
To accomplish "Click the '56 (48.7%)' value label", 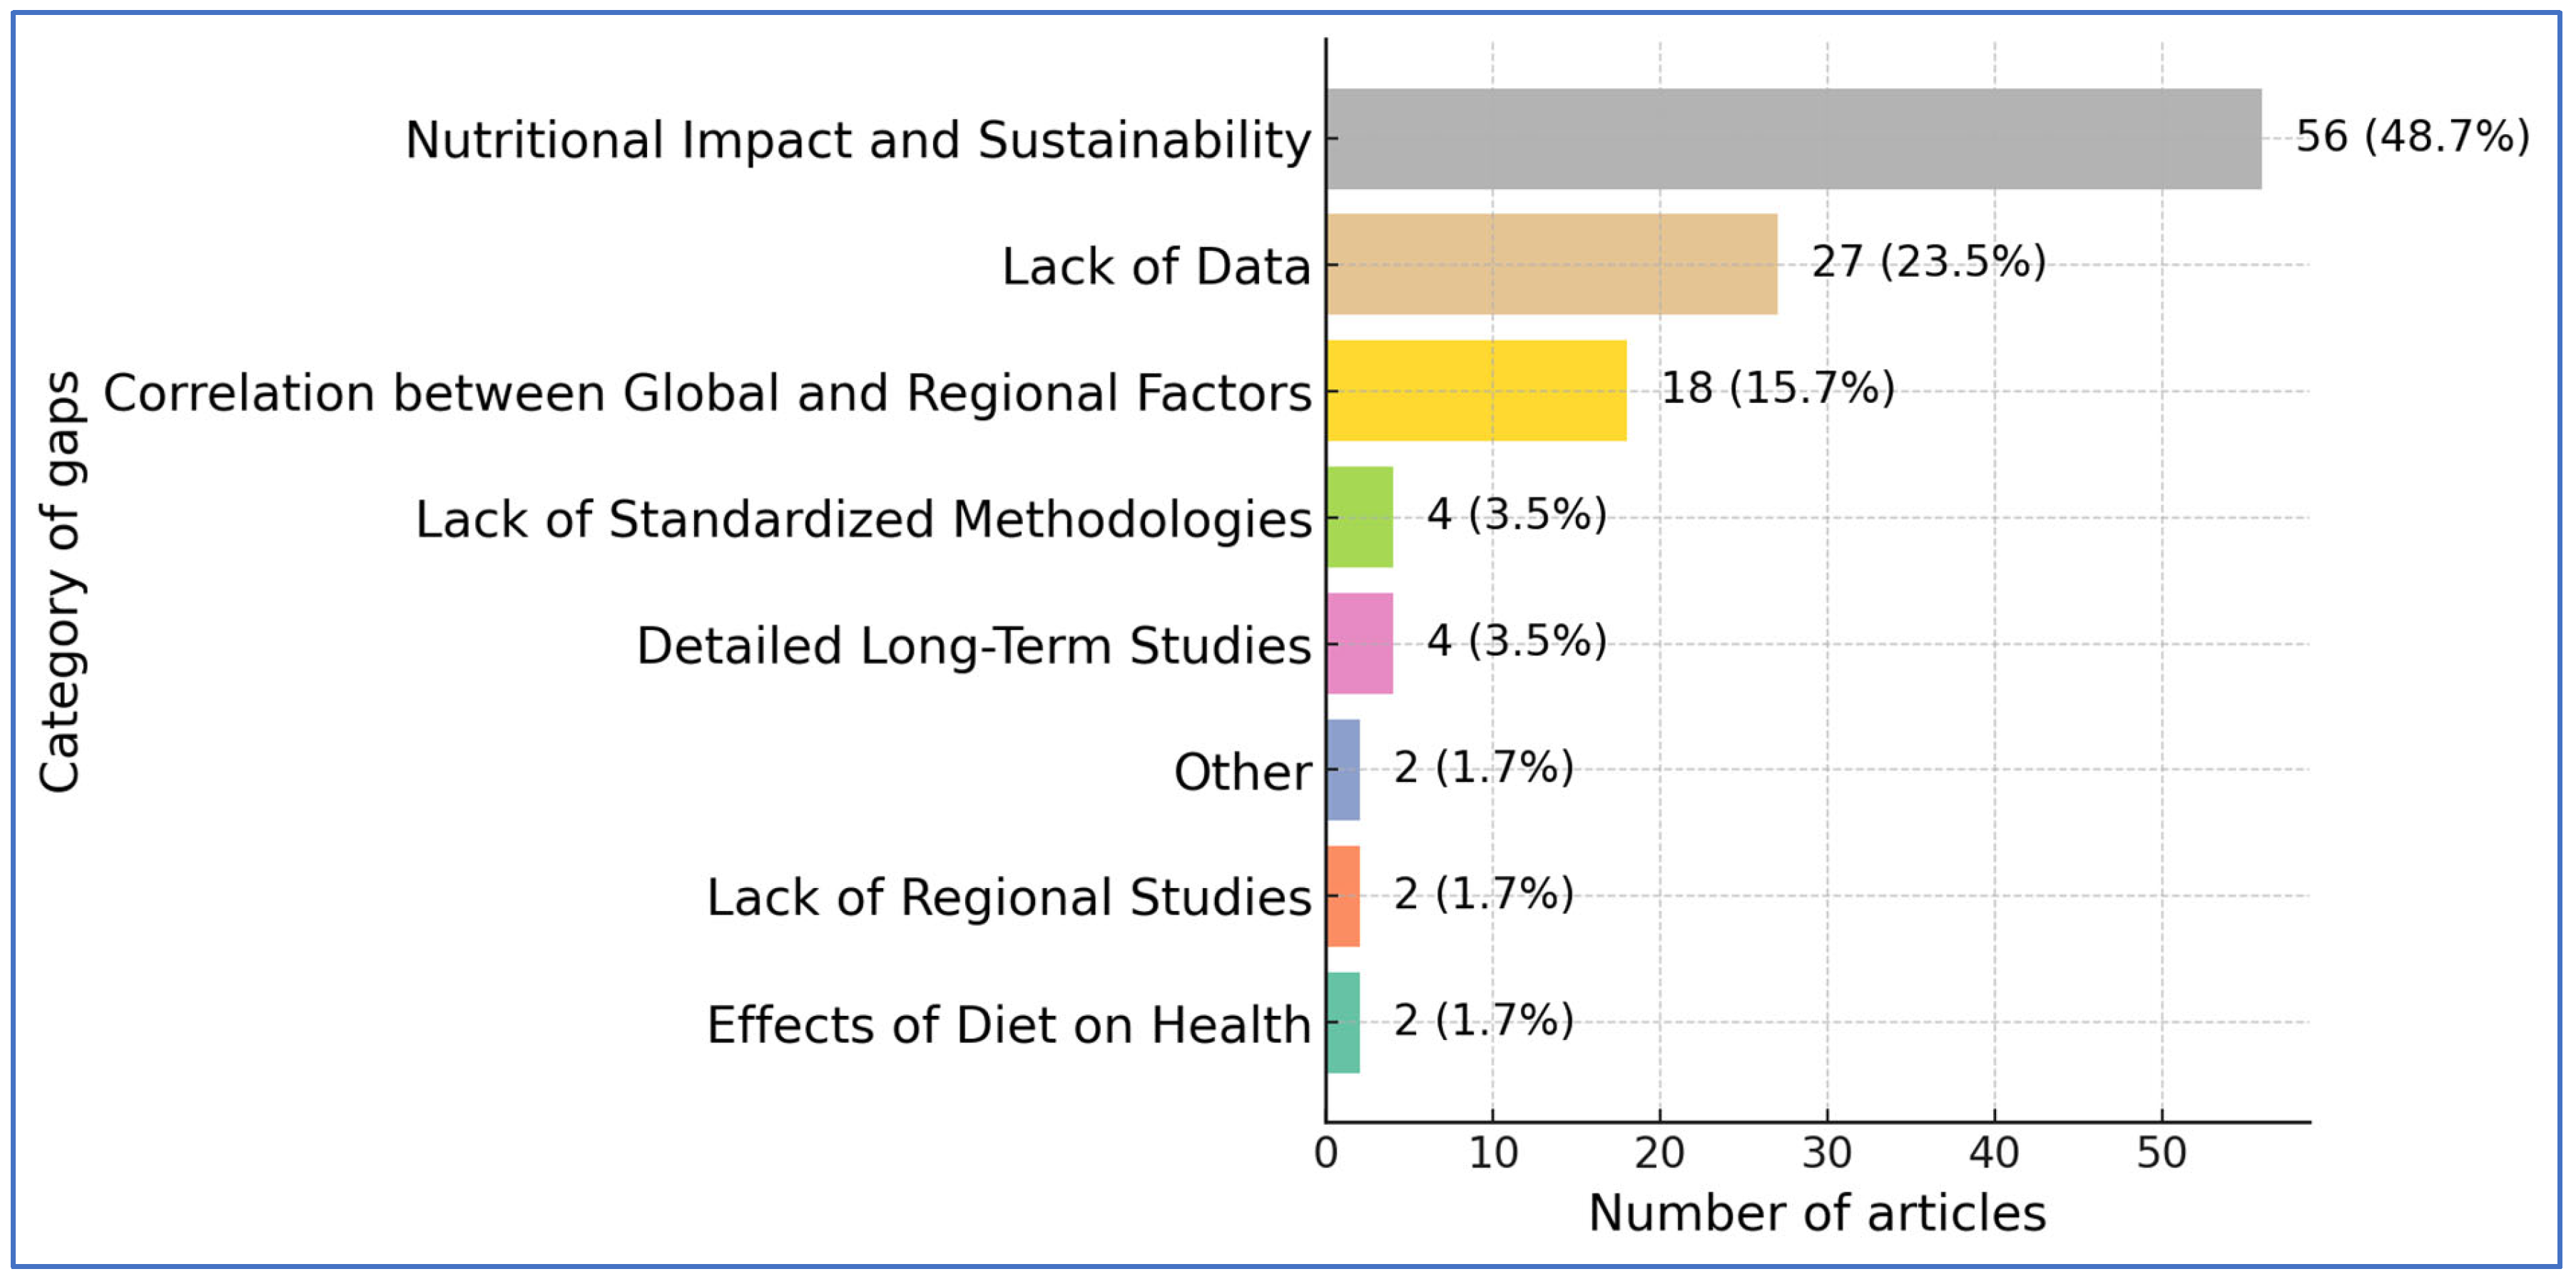I will pyautogui.click(x=2412, y=137).
